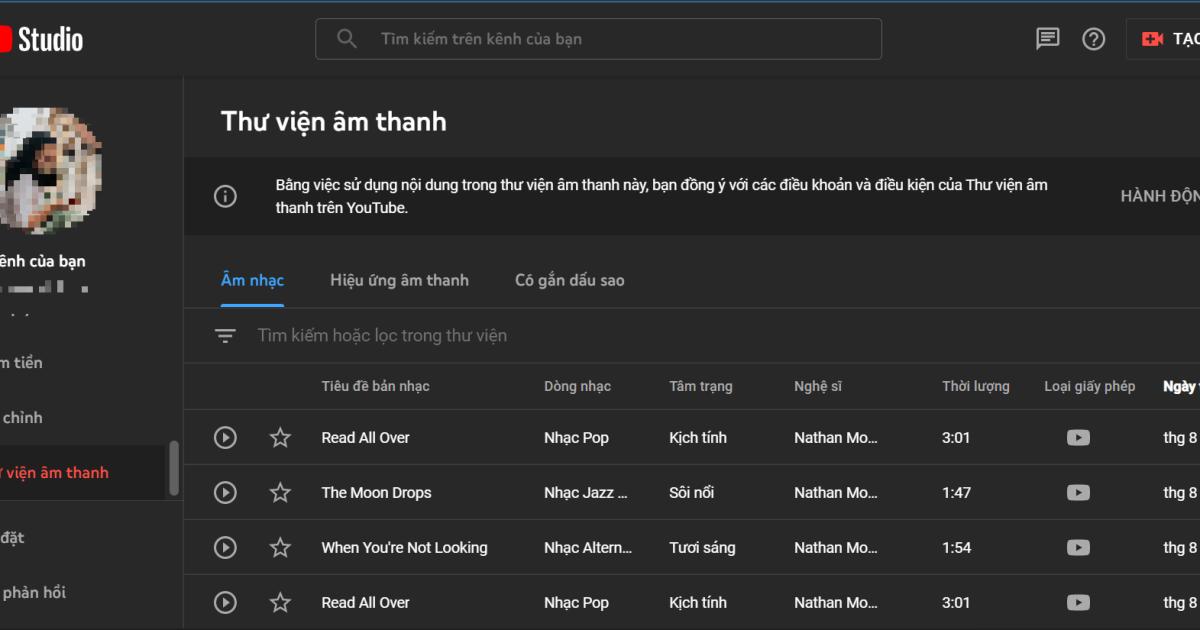Open the feedback message icon in the top bar
Viewport: 1200px width, 630px height.
coord(1047,38)
